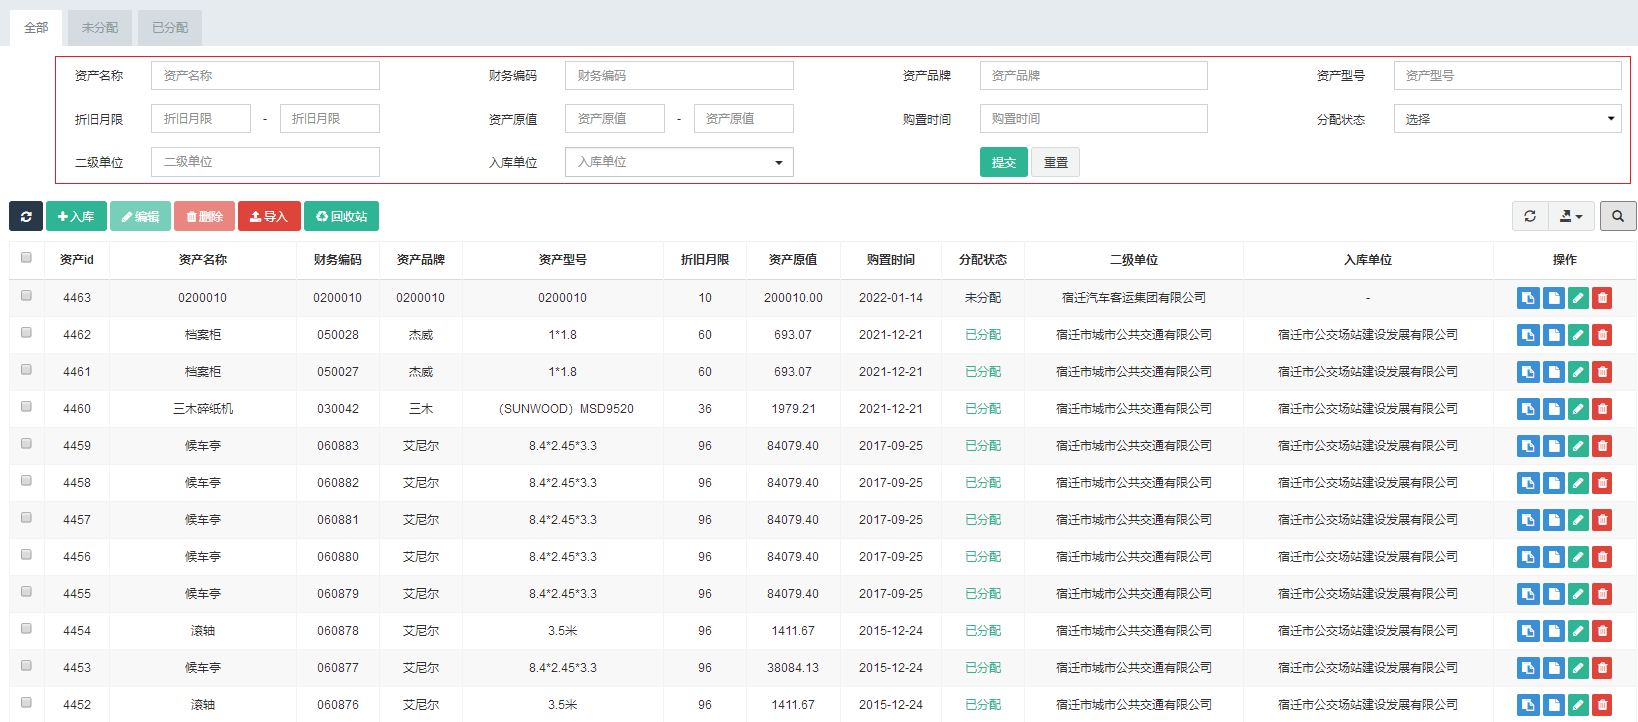
Task: Switch to the 未分配 tab
Action: pyautogui.click(x=100, y=28)
